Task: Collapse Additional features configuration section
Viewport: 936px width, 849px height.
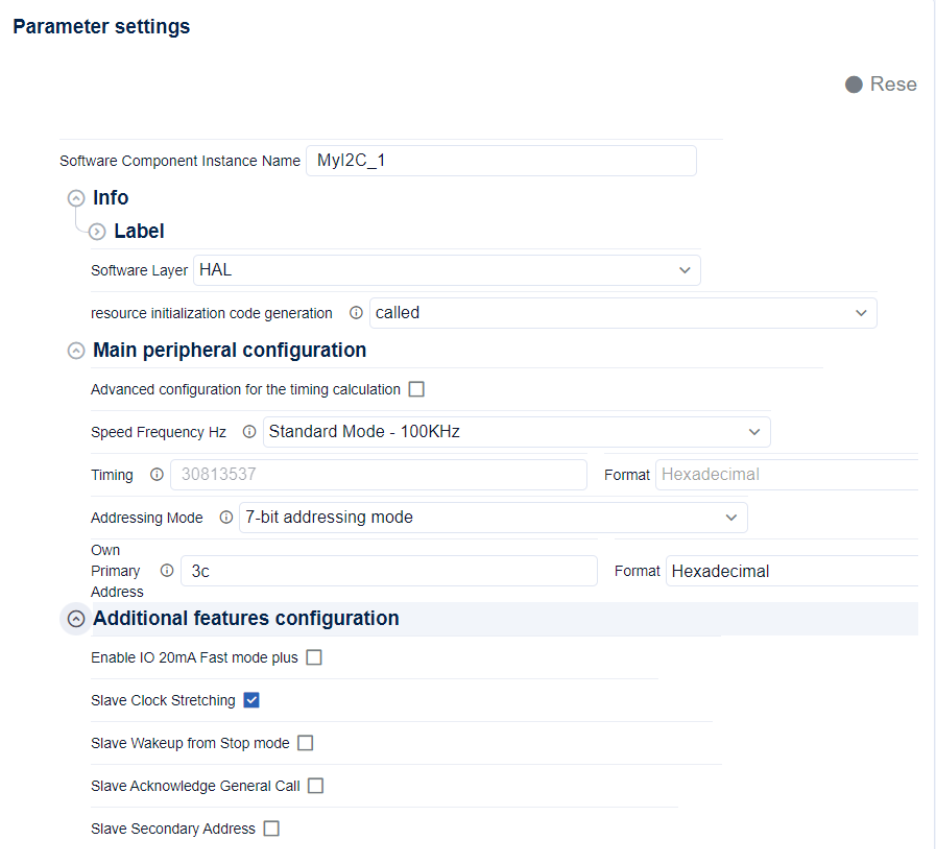Action: tap(75, 619)
